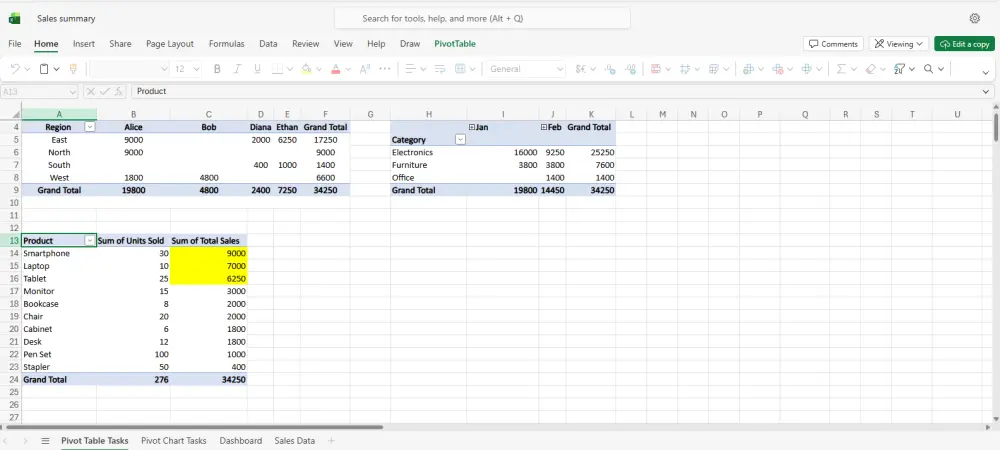Screen dimensions: 1000x450
Task: Toggle Bold formatting
Action: coord(217,69)
